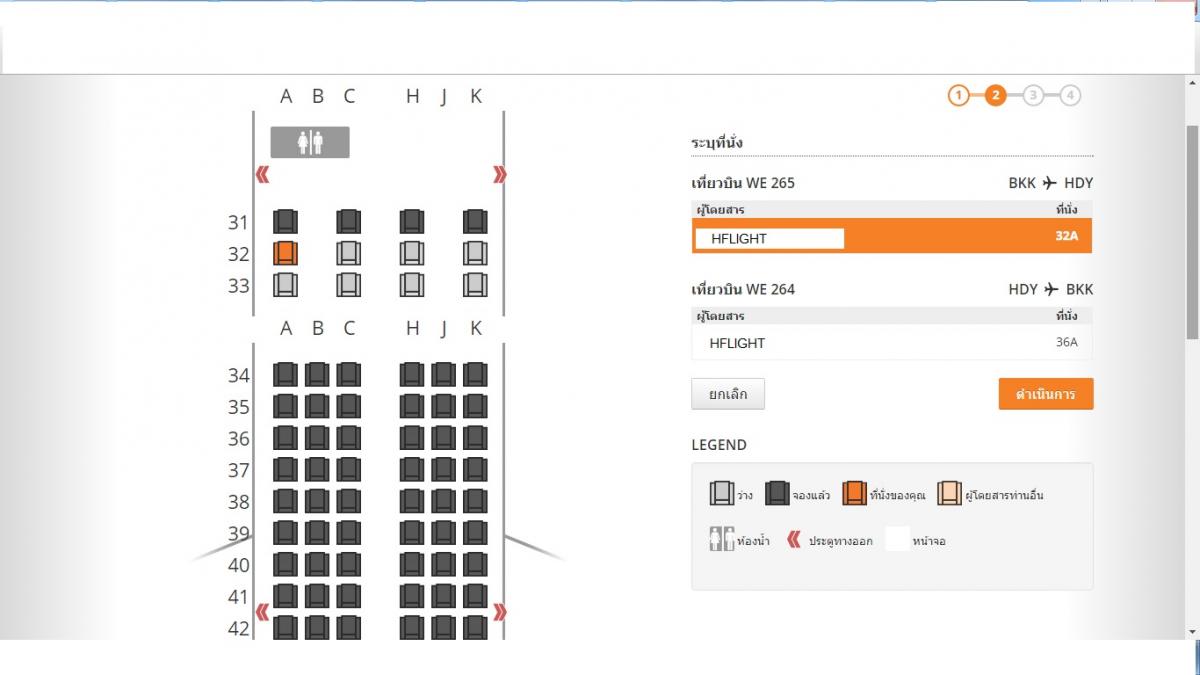Viewport: 1200px width, 675px height.
Task: Choose available seat 32K
Action: (x=475, y=254)
